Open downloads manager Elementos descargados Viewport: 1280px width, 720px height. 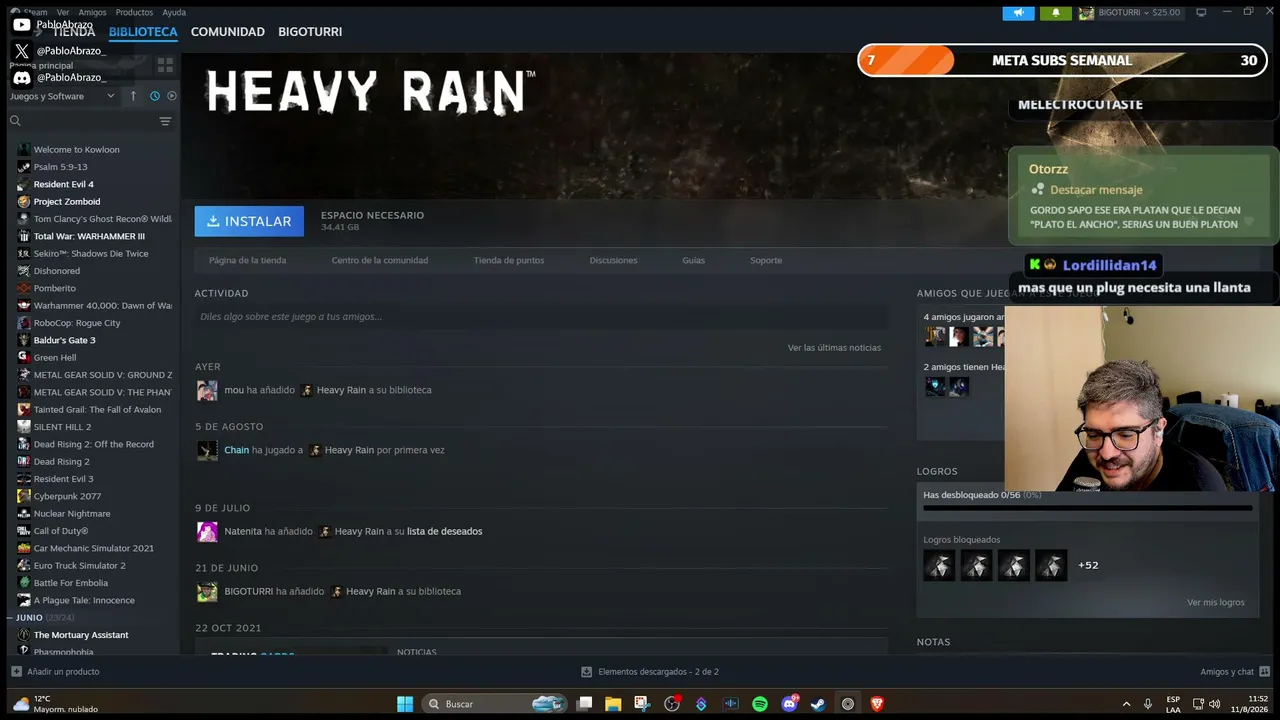point(650,672)
